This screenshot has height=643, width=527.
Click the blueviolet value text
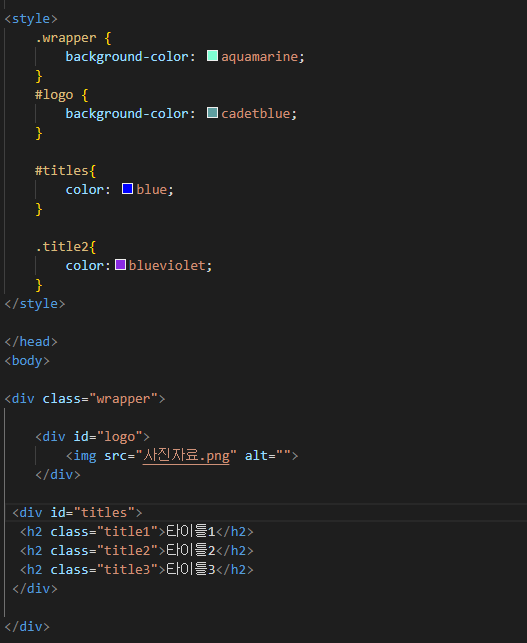point(167,266)
